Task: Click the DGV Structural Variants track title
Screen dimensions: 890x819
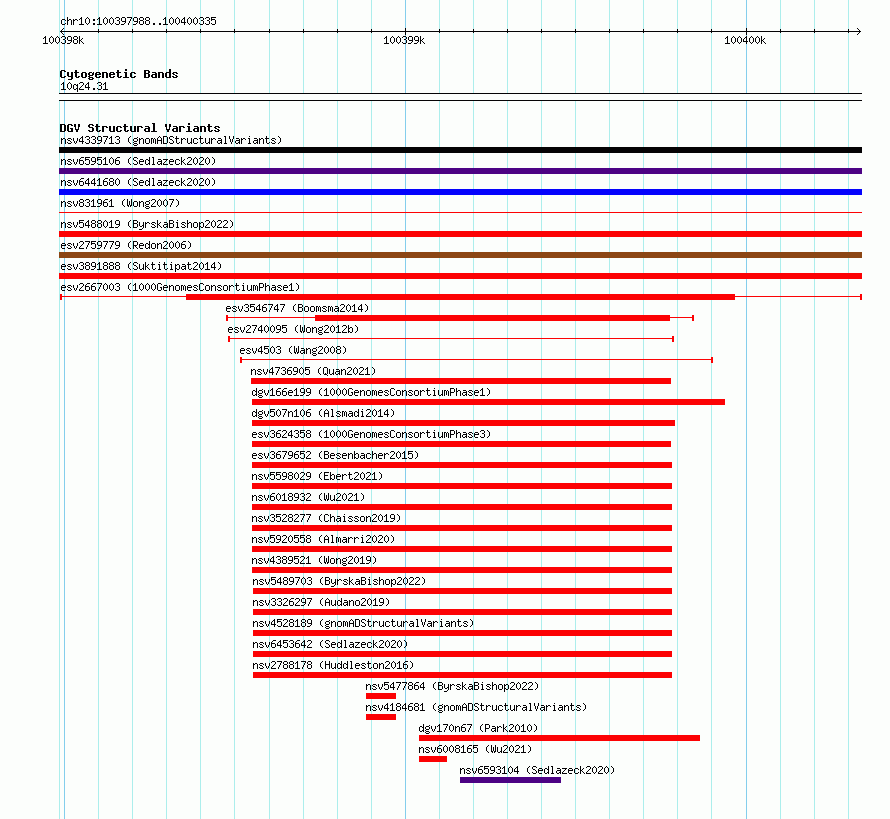Action: coord(140,128)
